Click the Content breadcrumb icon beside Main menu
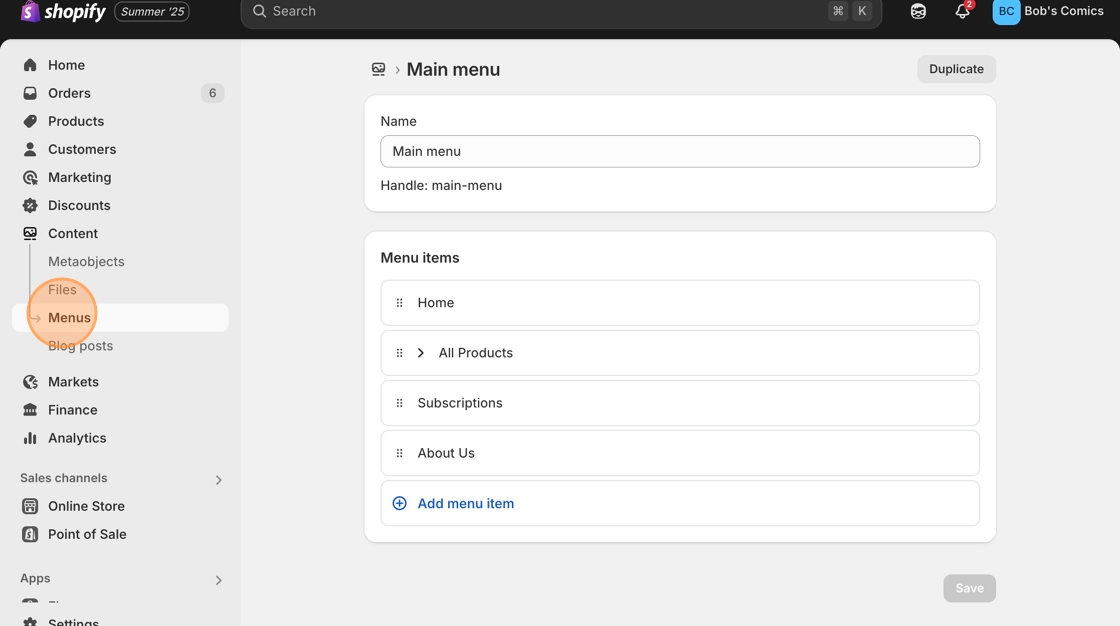The image size is (1120, 626). coord(378,69)
